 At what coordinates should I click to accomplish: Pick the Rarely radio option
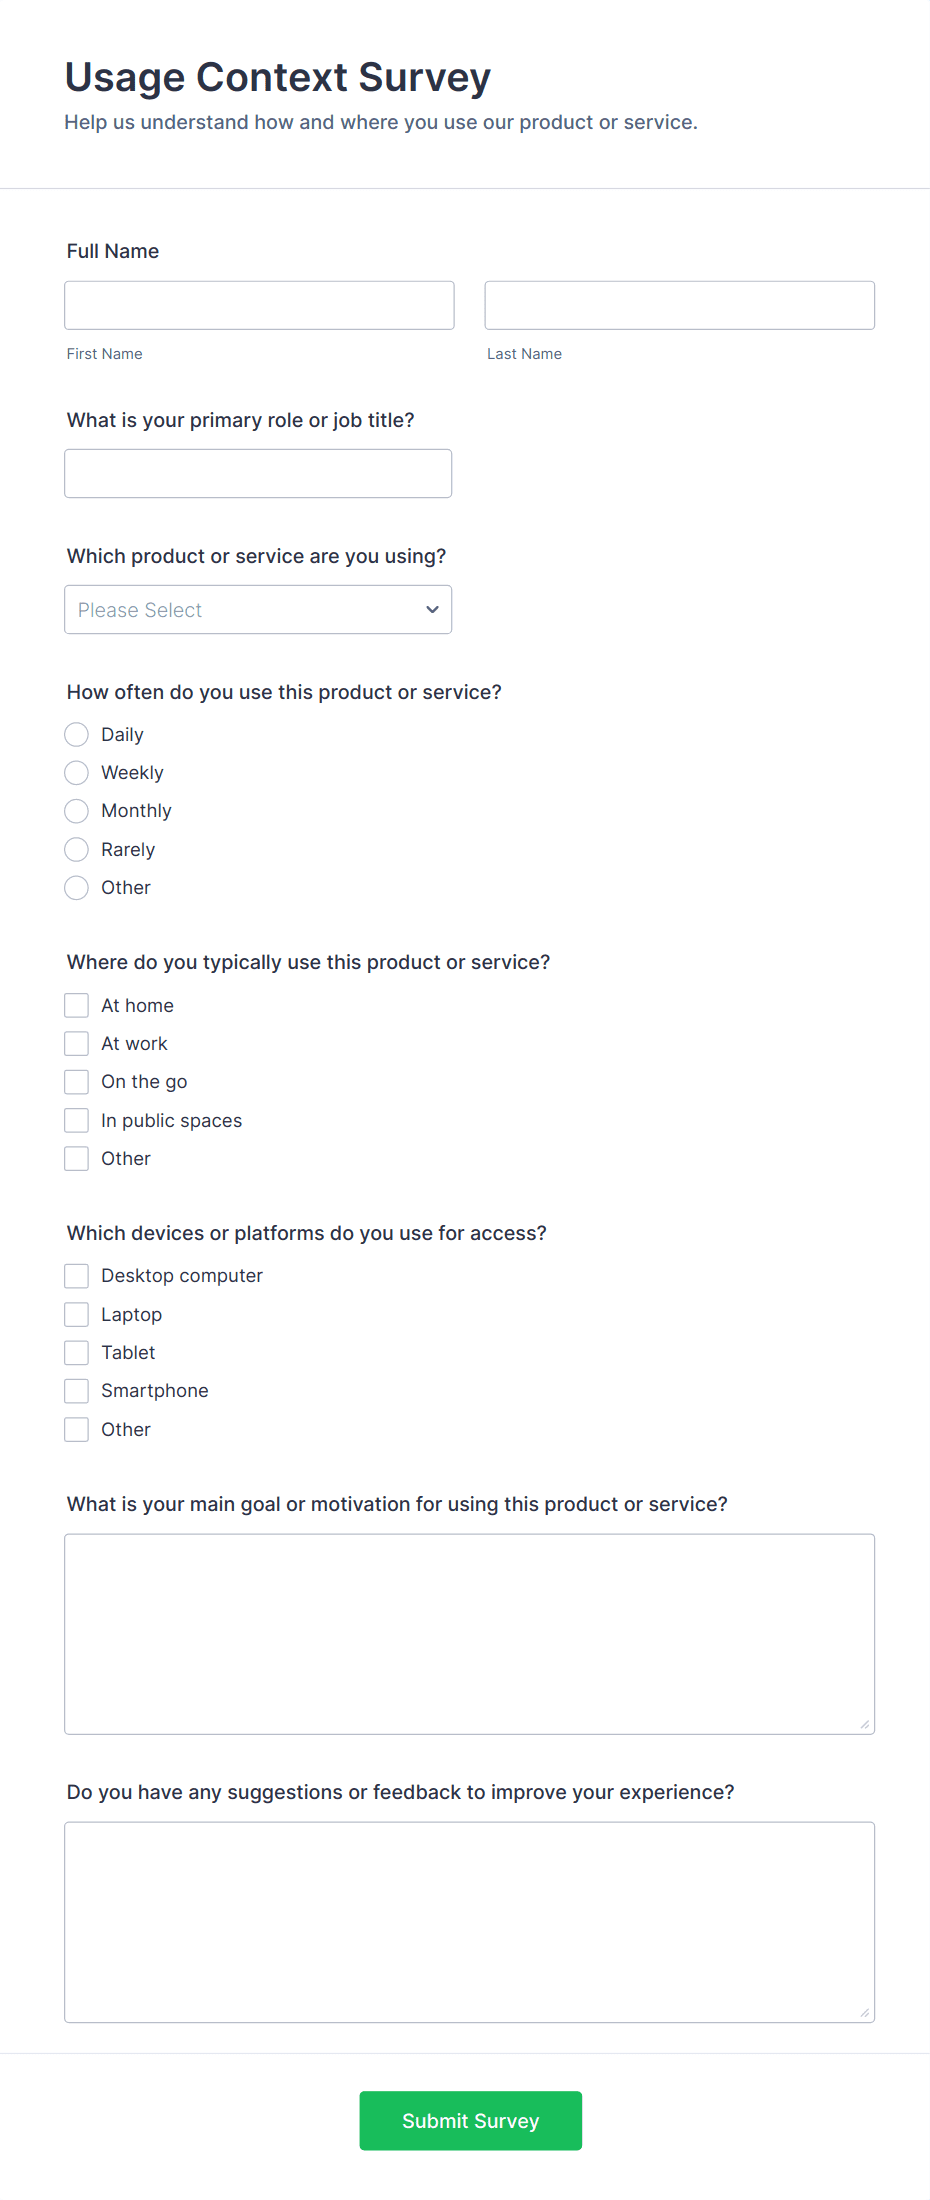(77, 850)
